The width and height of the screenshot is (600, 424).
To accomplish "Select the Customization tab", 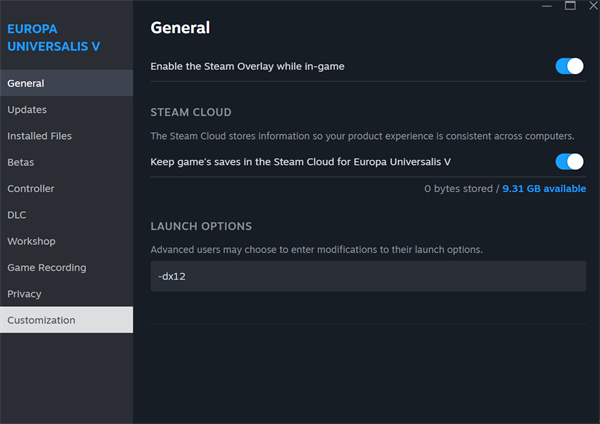I will pyautogui.click(x=66, y=320).
